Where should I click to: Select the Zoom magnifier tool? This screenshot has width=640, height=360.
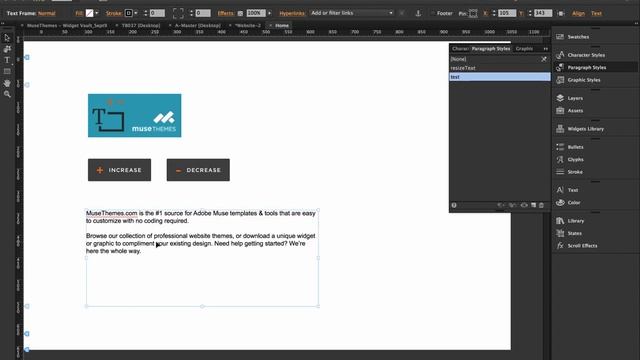[7, 94]
